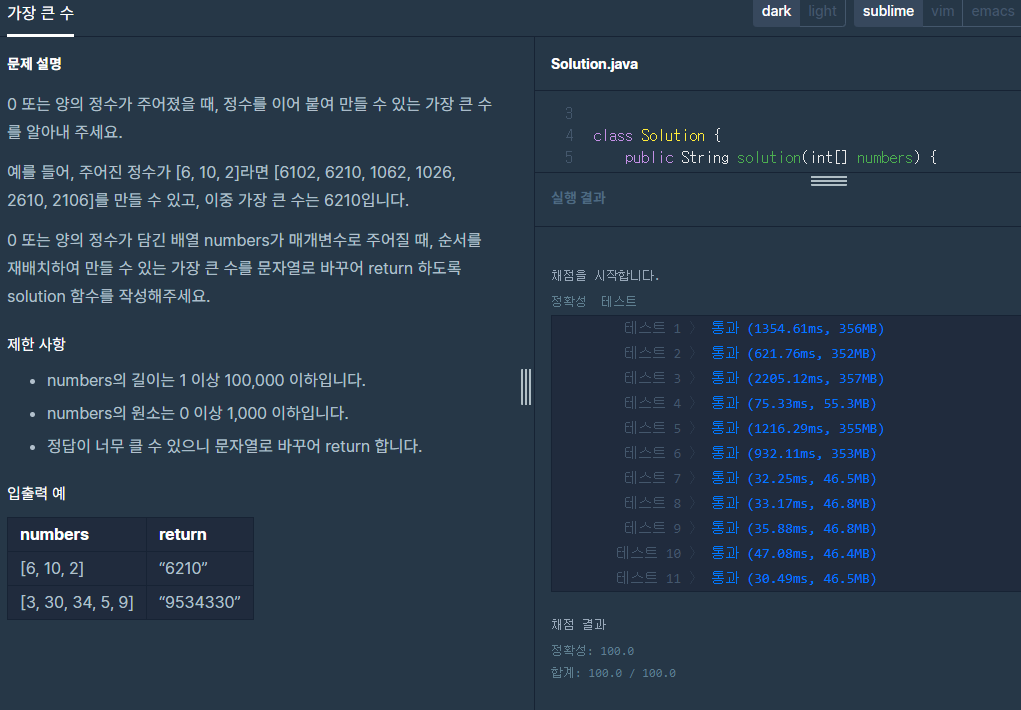Screen dimensions: 1021x710
Task: Click the numbers의 길이 constraint bullet
Action: (x=206, y=380)
